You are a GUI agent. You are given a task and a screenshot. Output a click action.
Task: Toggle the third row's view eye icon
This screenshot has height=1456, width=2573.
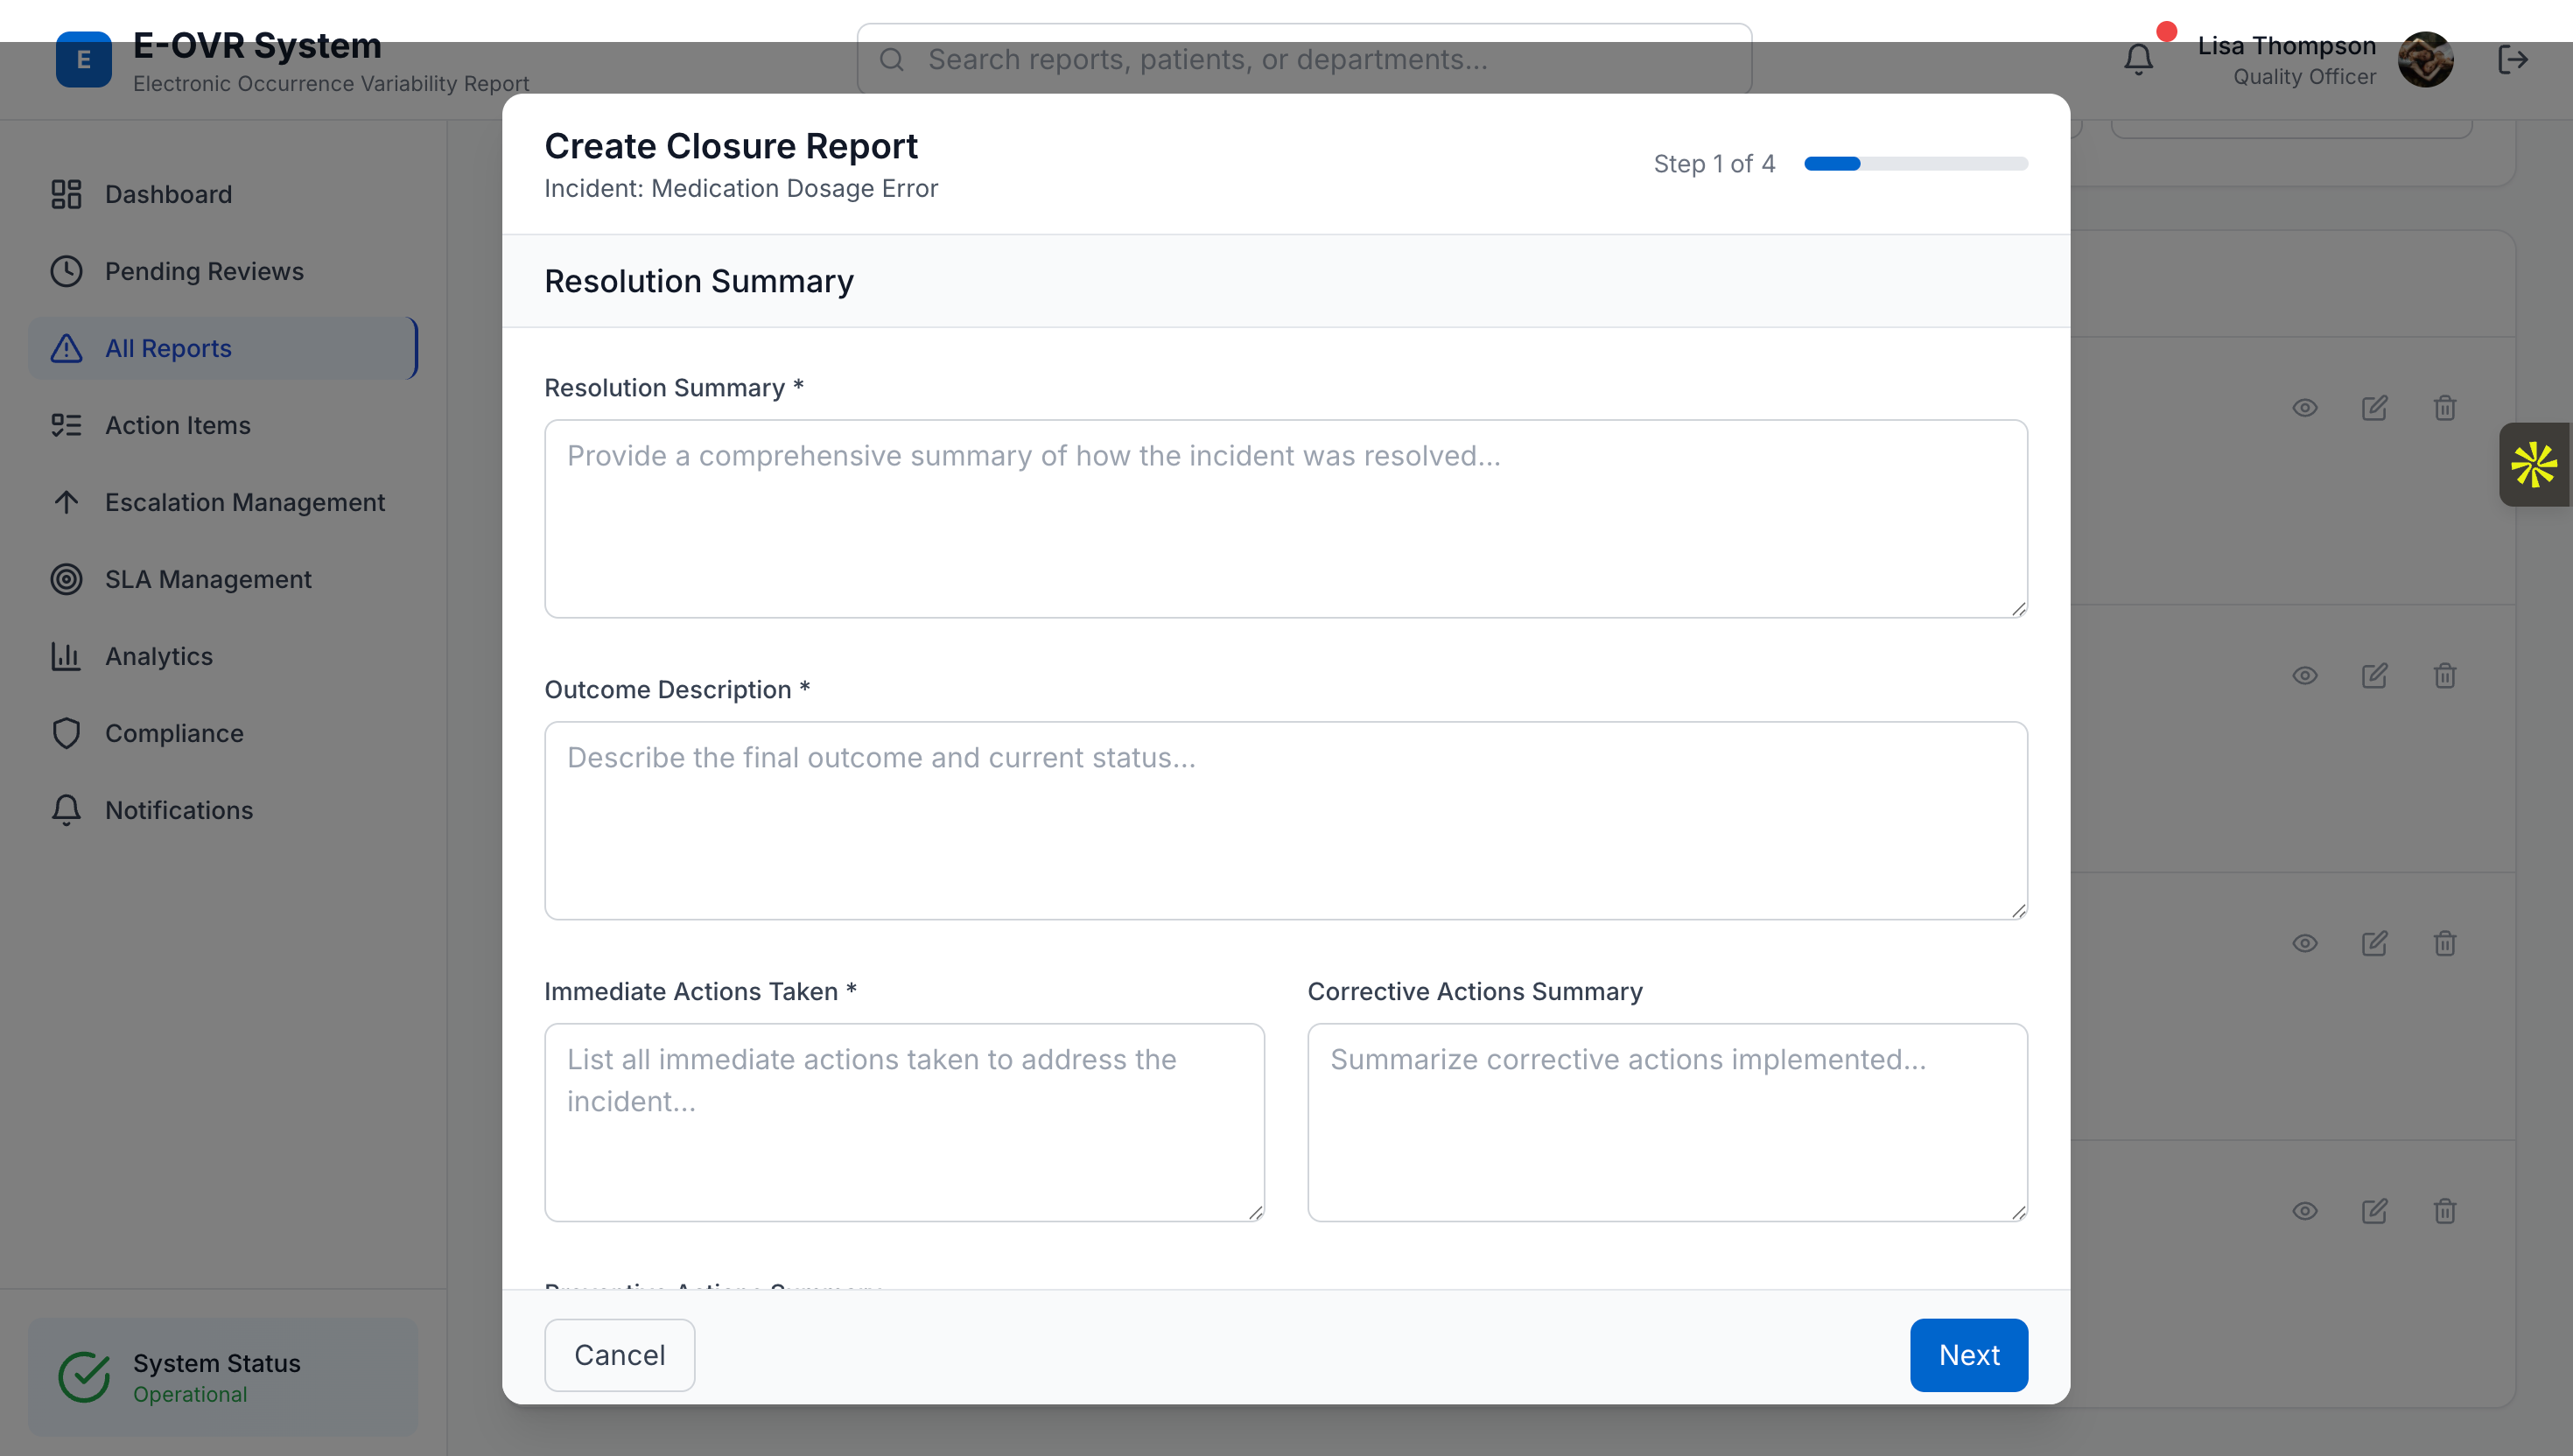(x=2304, y=944)
